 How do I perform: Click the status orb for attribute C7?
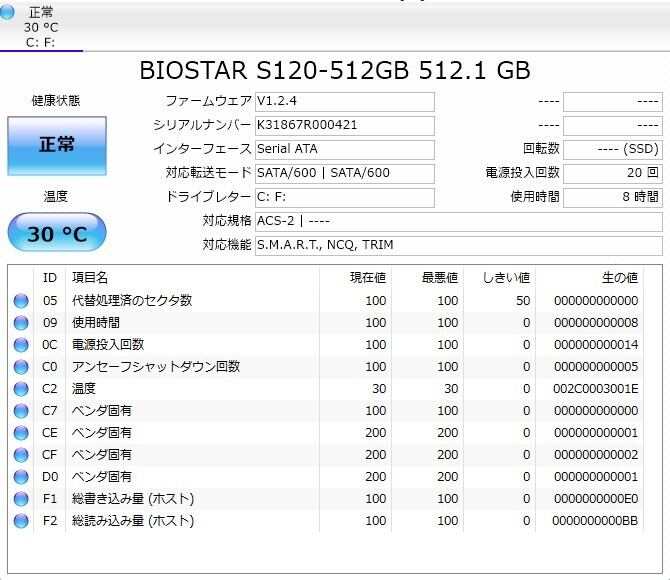coord(21,411)
